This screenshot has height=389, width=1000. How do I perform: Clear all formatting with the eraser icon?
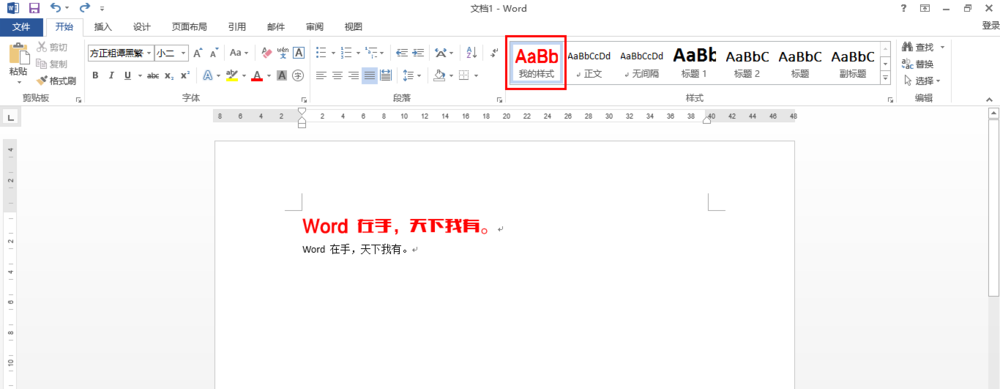coord(267,53)
